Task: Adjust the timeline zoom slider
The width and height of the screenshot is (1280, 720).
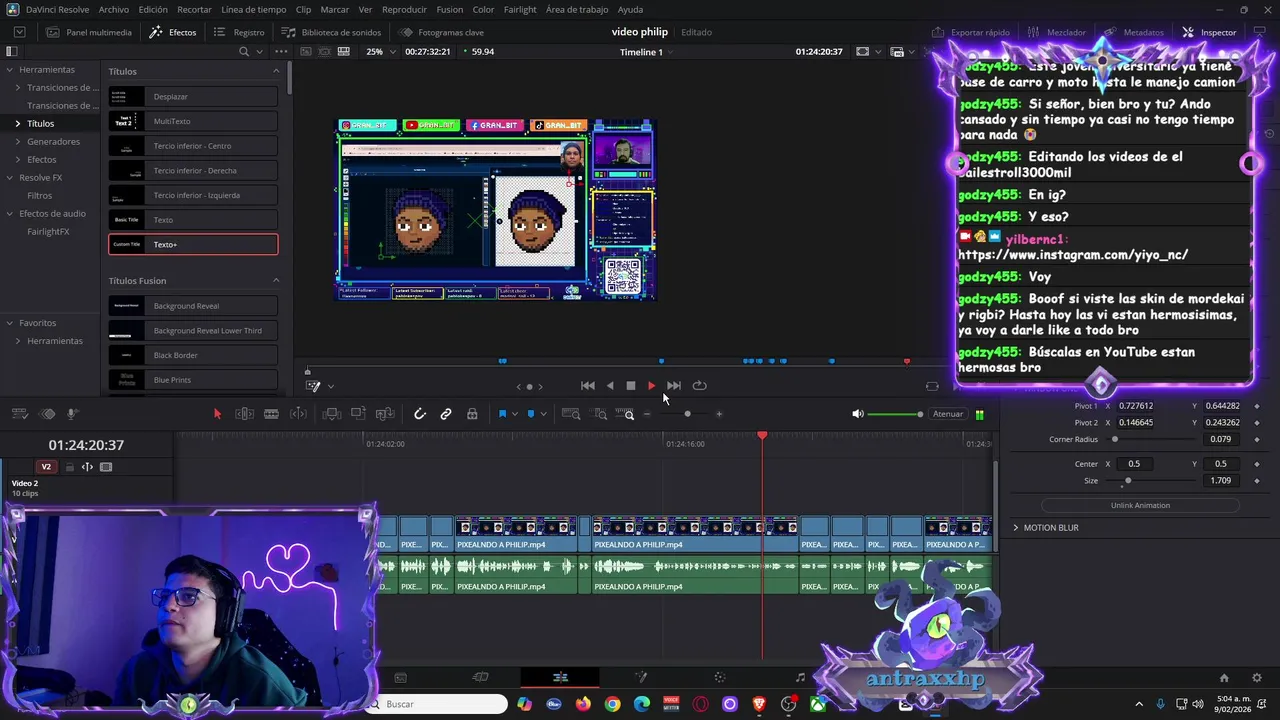Action: click(x=687, y=414)
